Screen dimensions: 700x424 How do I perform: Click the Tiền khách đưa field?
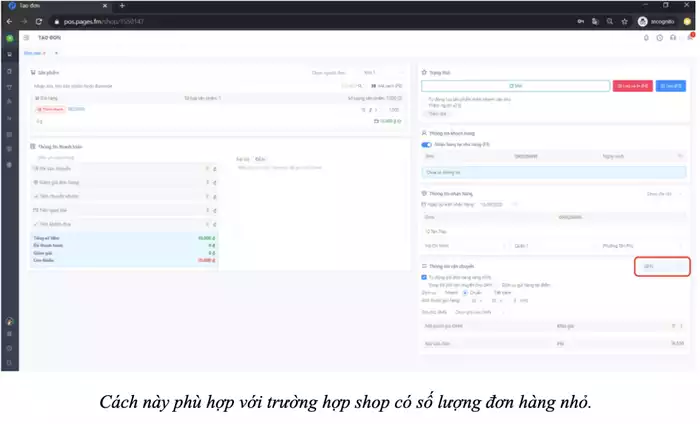tap(124, 224)
